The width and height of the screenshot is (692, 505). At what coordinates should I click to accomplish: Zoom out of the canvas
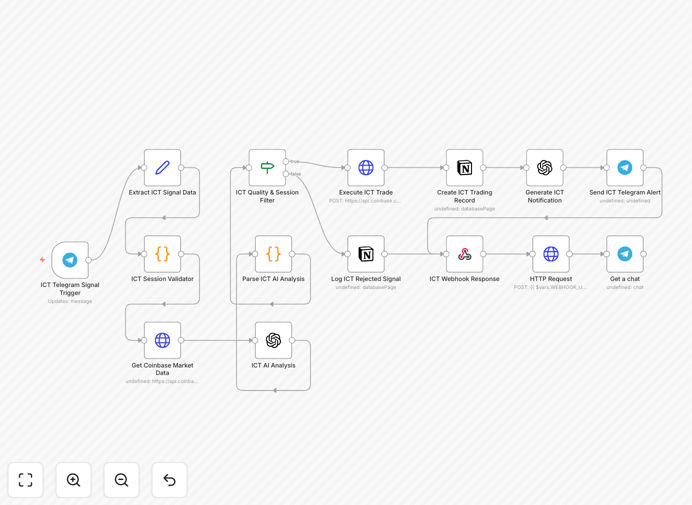pos(121,480)
